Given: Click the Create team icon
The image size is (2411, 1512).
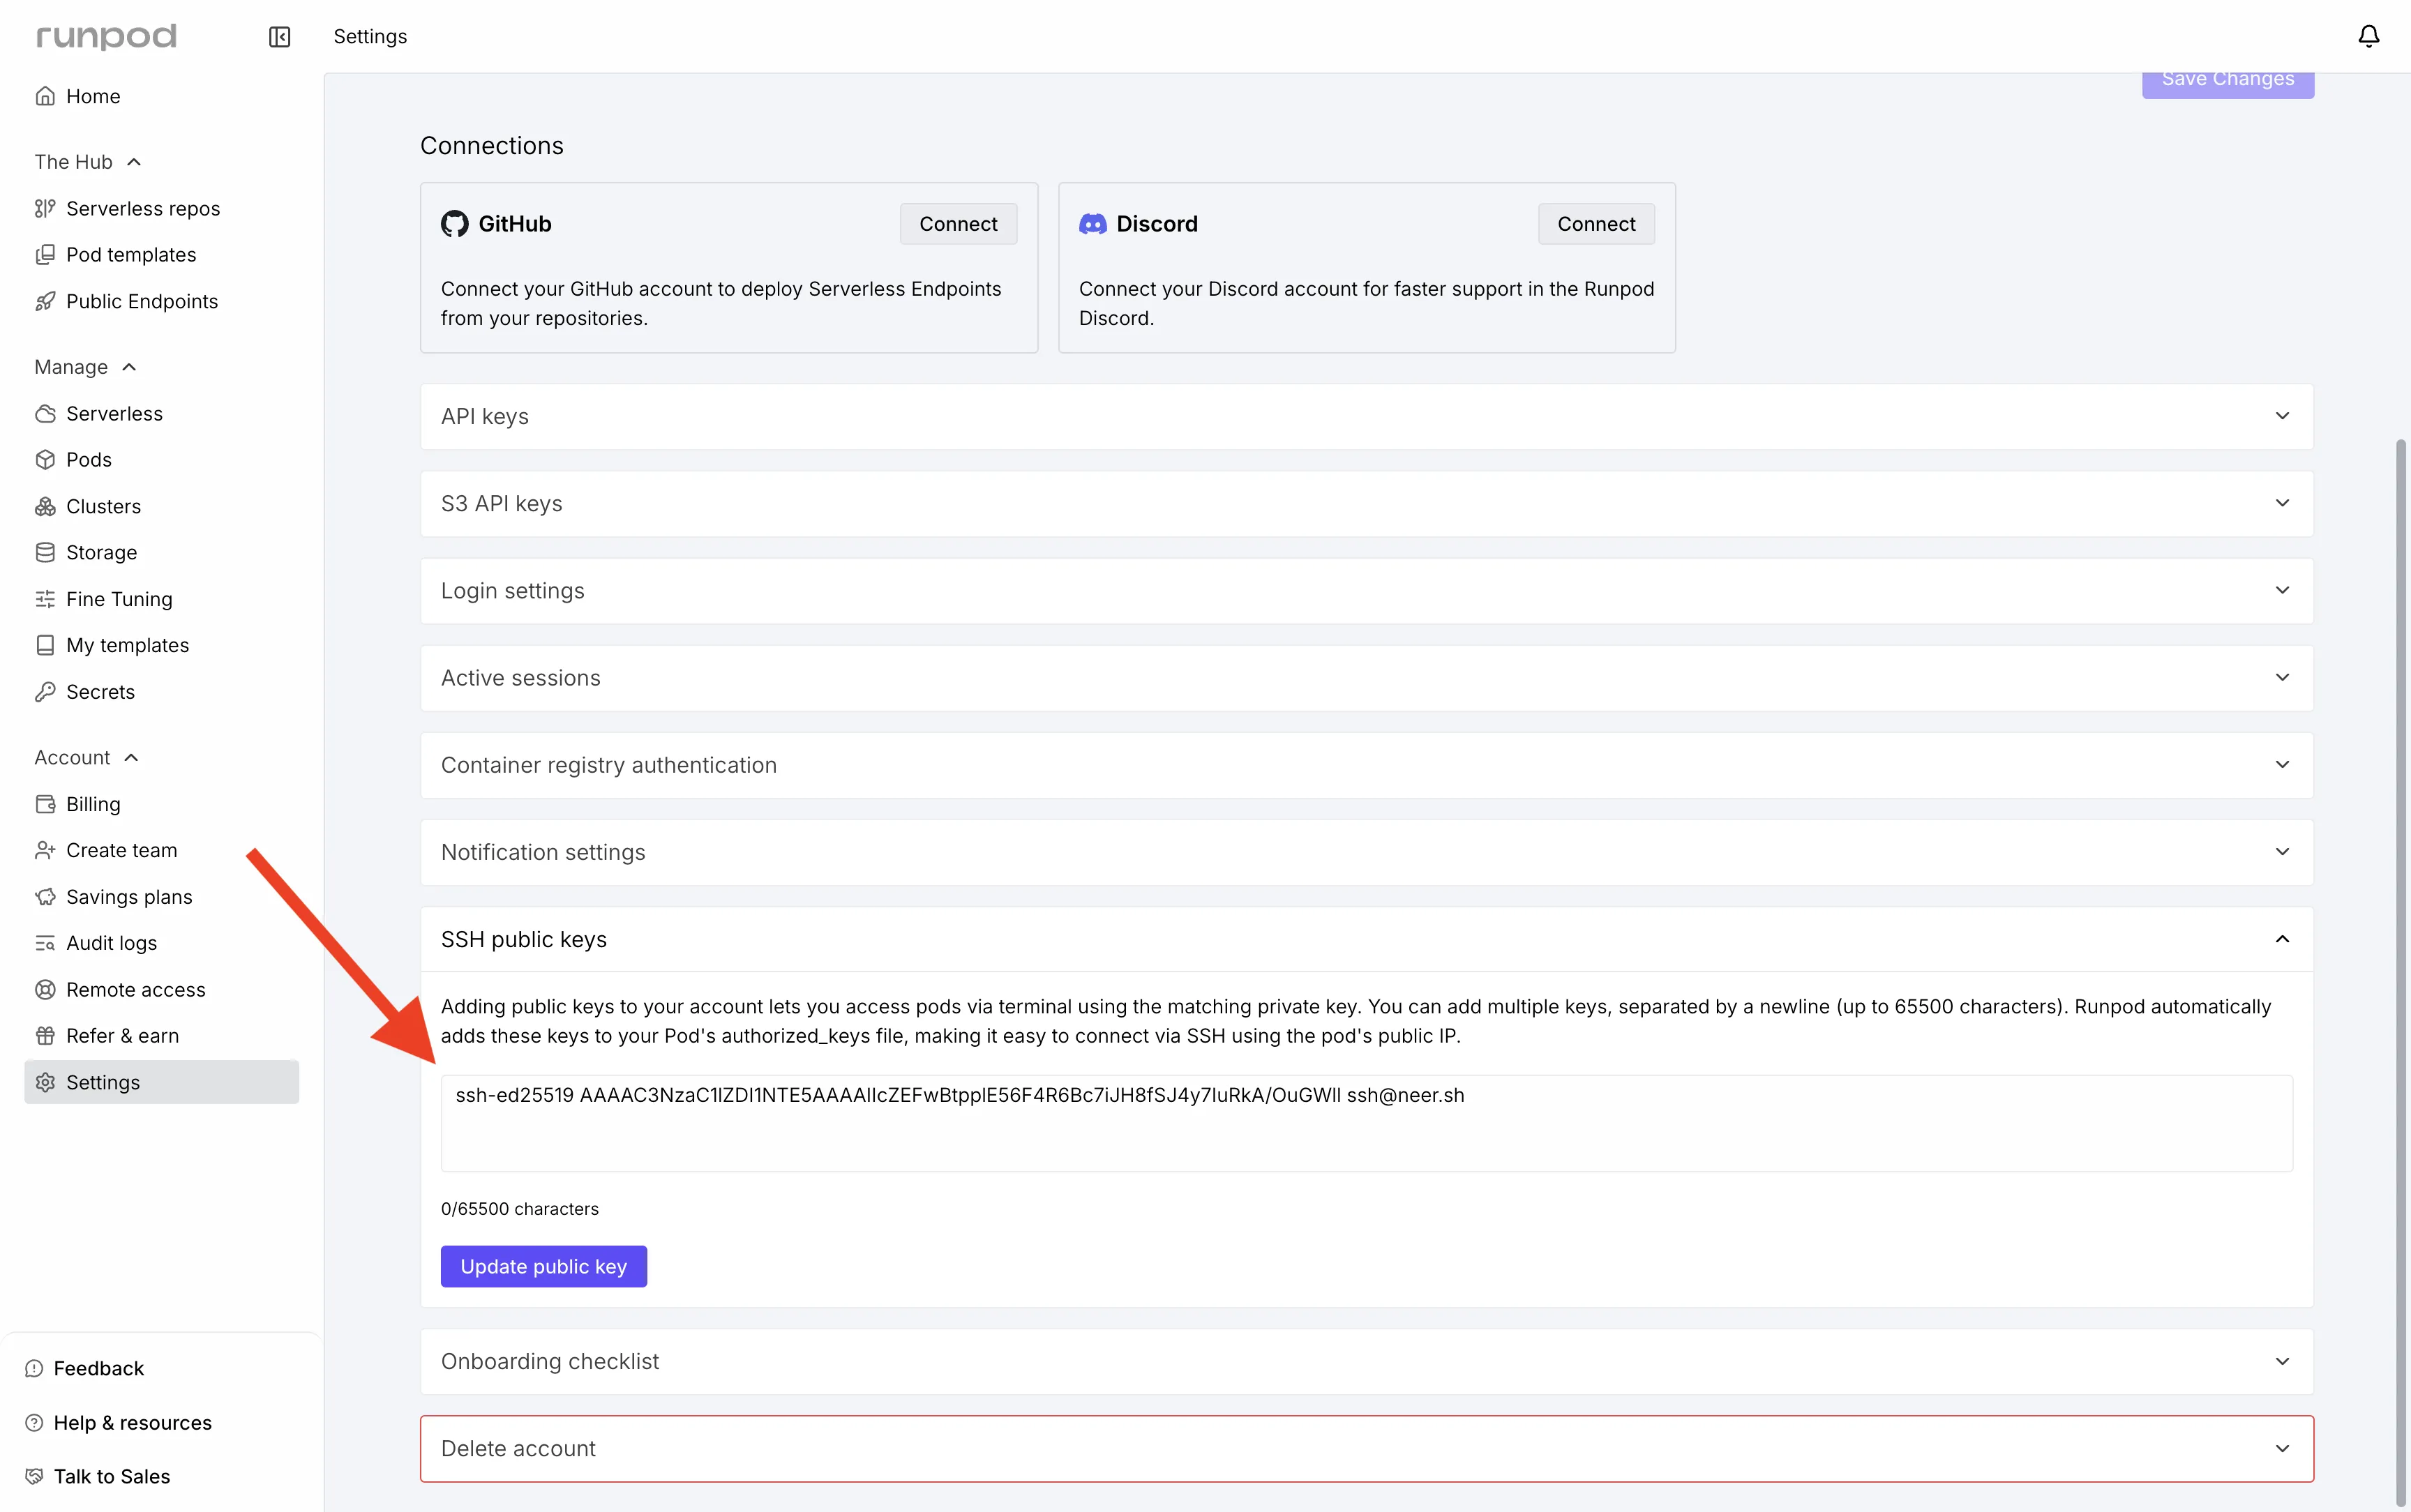Looking at the screenshot, I should point(45,850).
